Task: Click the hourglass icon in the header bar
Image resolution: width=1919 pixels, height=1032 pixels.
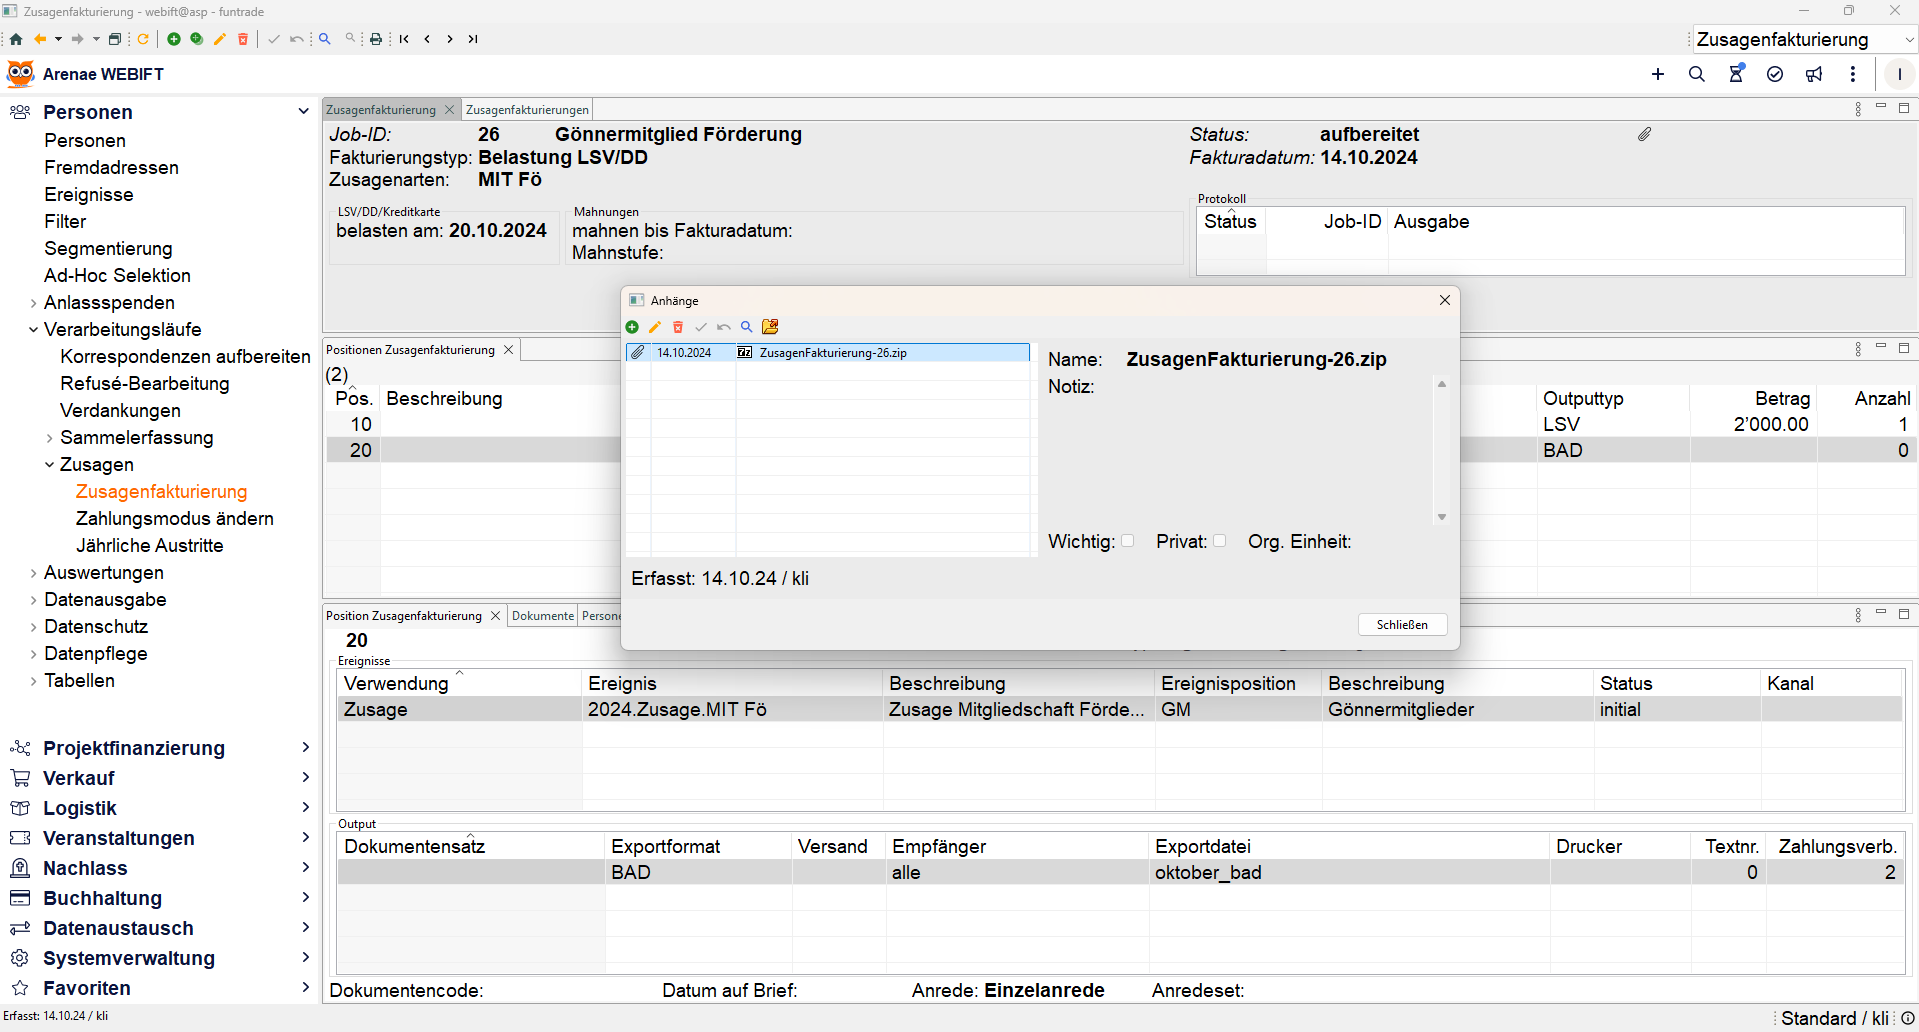Action: pyautogui.click(x=1736, y=74)
